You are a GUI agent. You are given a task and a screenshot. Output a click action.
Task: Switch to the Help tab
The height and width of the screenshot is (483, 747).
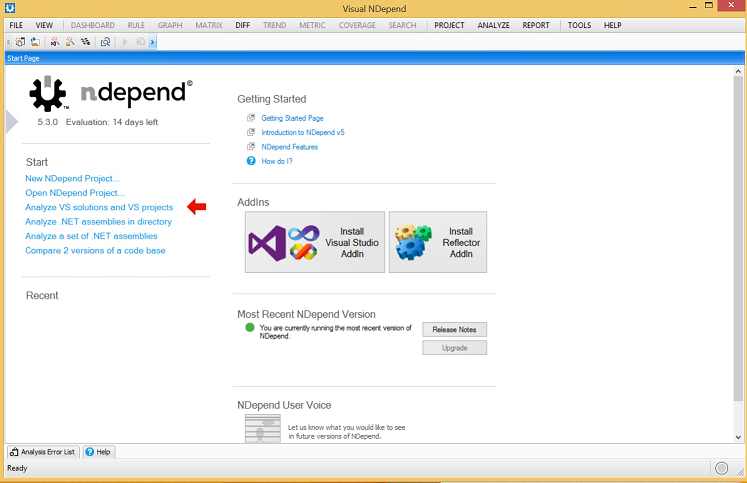[x=98, y=452]
